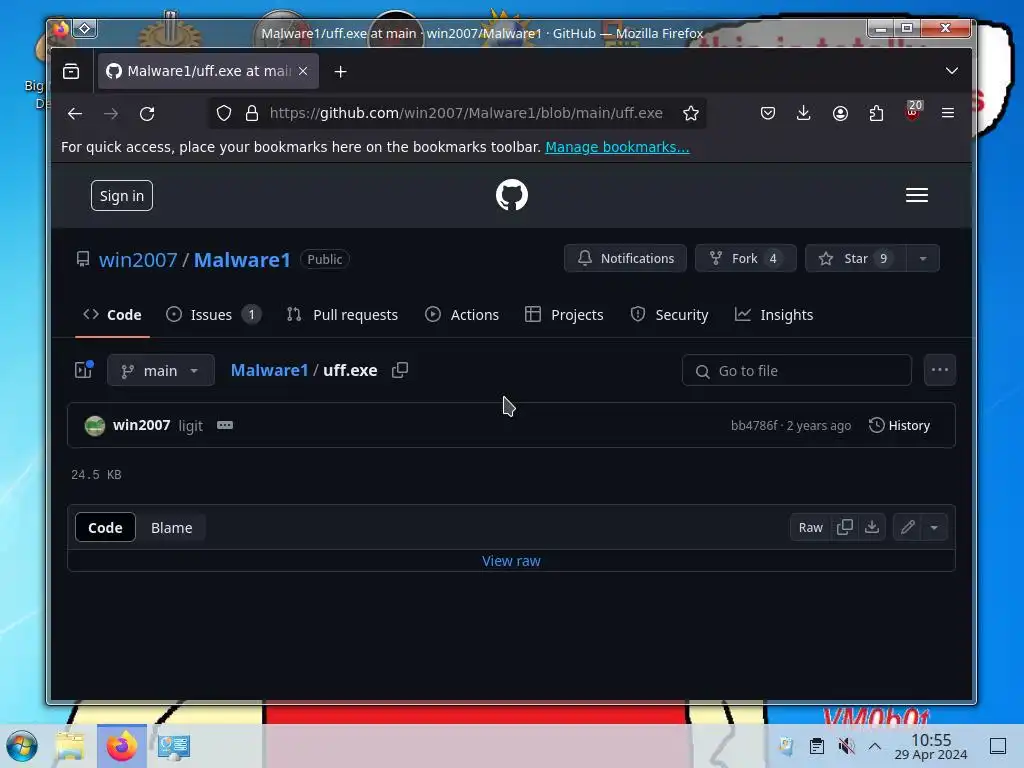Viewport: 1024px width, 768px height.
Task: Open the Windows Start menu orb
Action: (x=22, y=746)
